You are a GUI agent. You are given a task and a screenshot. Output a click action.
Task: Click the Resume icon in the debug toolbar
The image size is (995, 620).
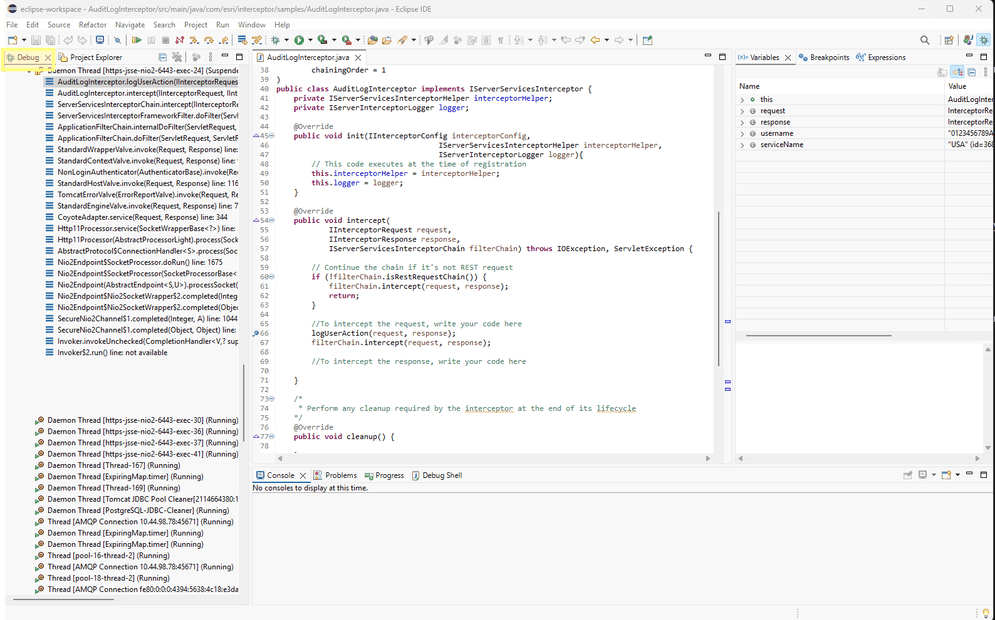pos(136,40)
